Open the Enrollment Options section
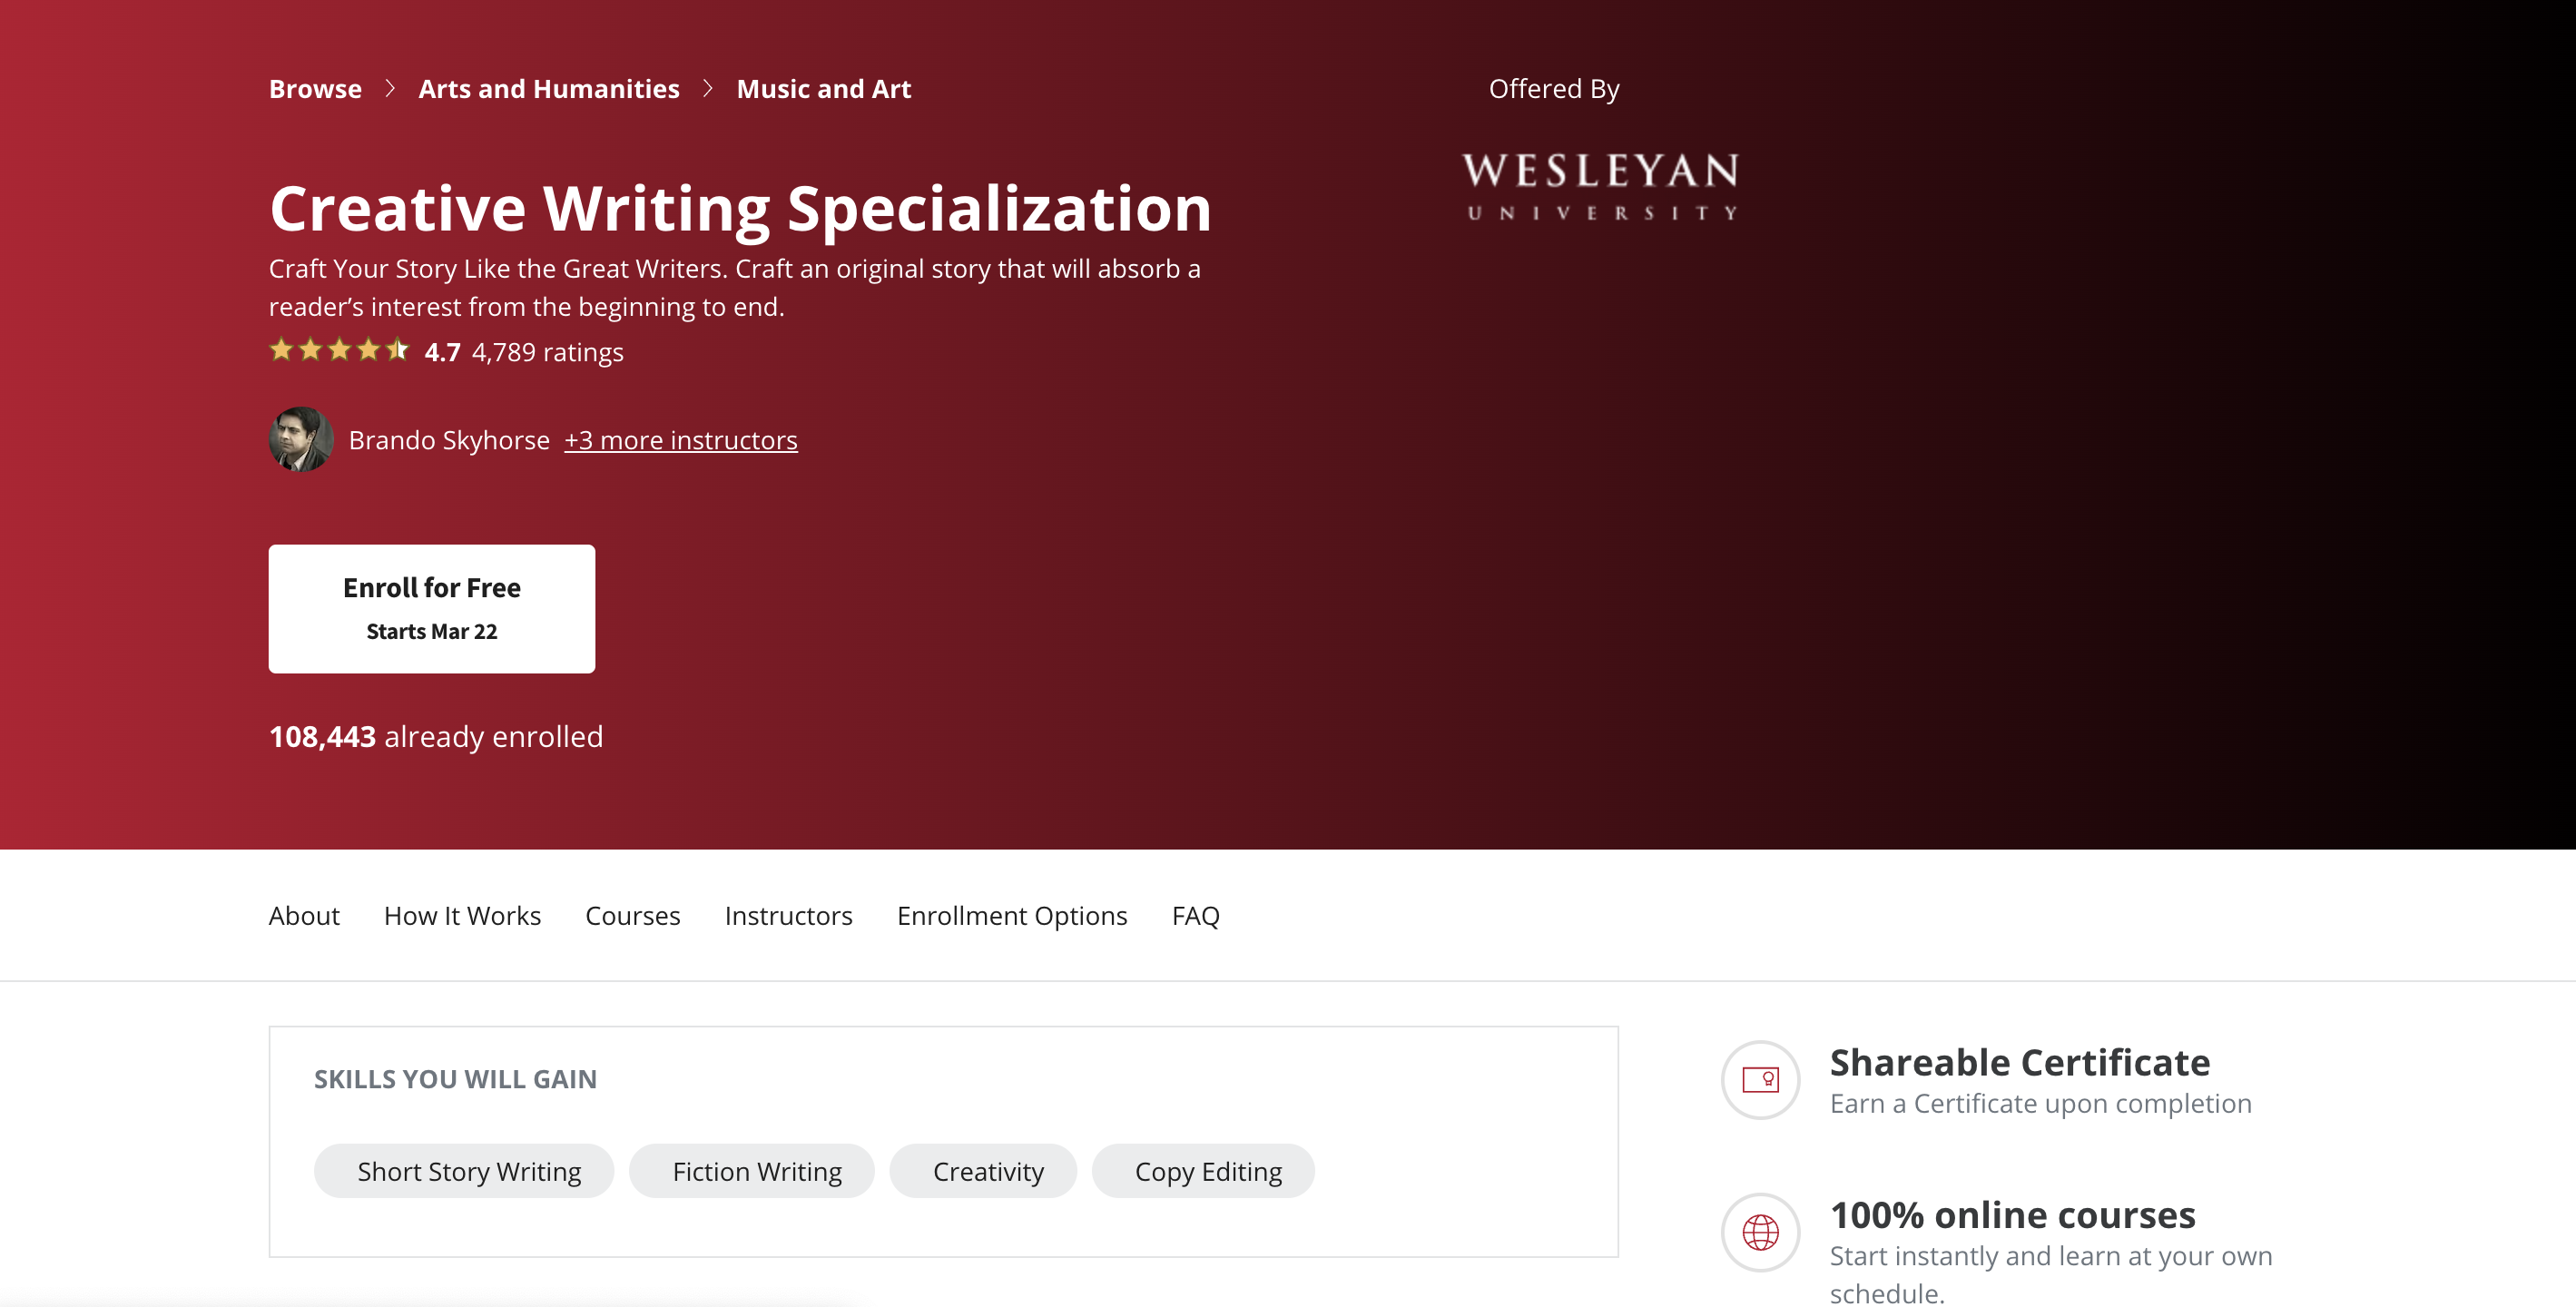2576x1307 pixels. (x=1013, y=915)
